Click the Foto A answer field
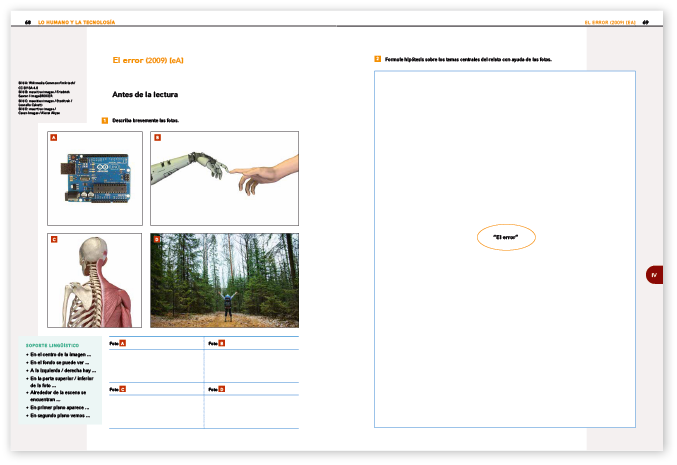 (x=155, y=364)
